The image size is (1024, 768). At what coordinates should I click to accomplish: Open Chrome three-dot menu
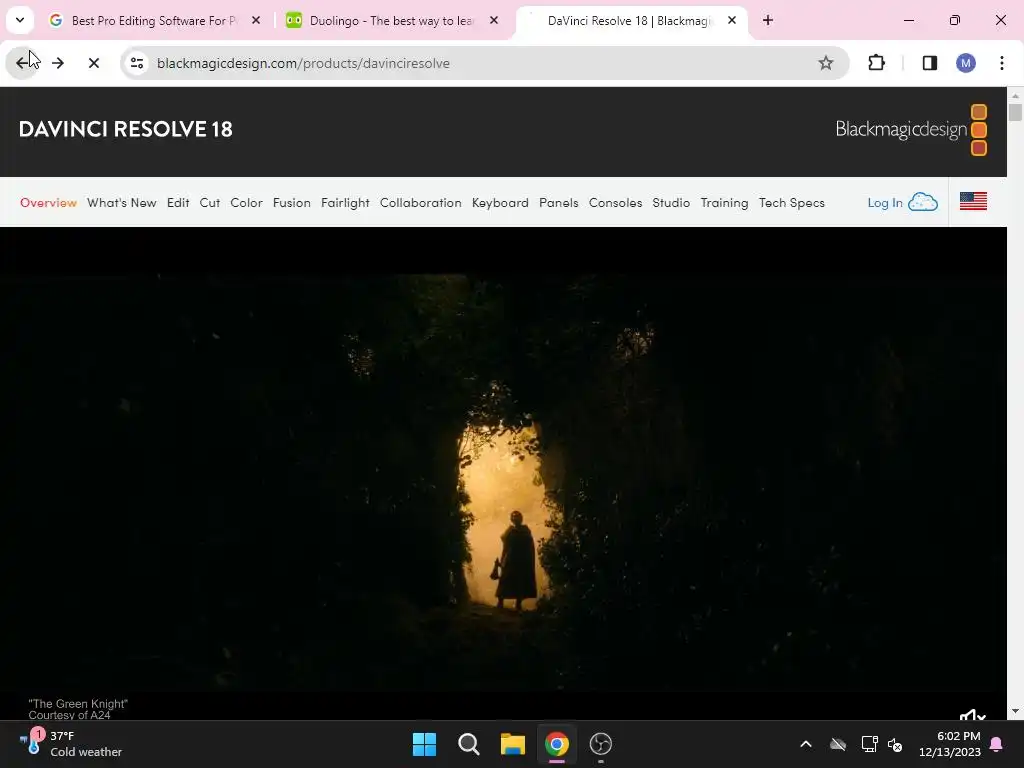1001,63
